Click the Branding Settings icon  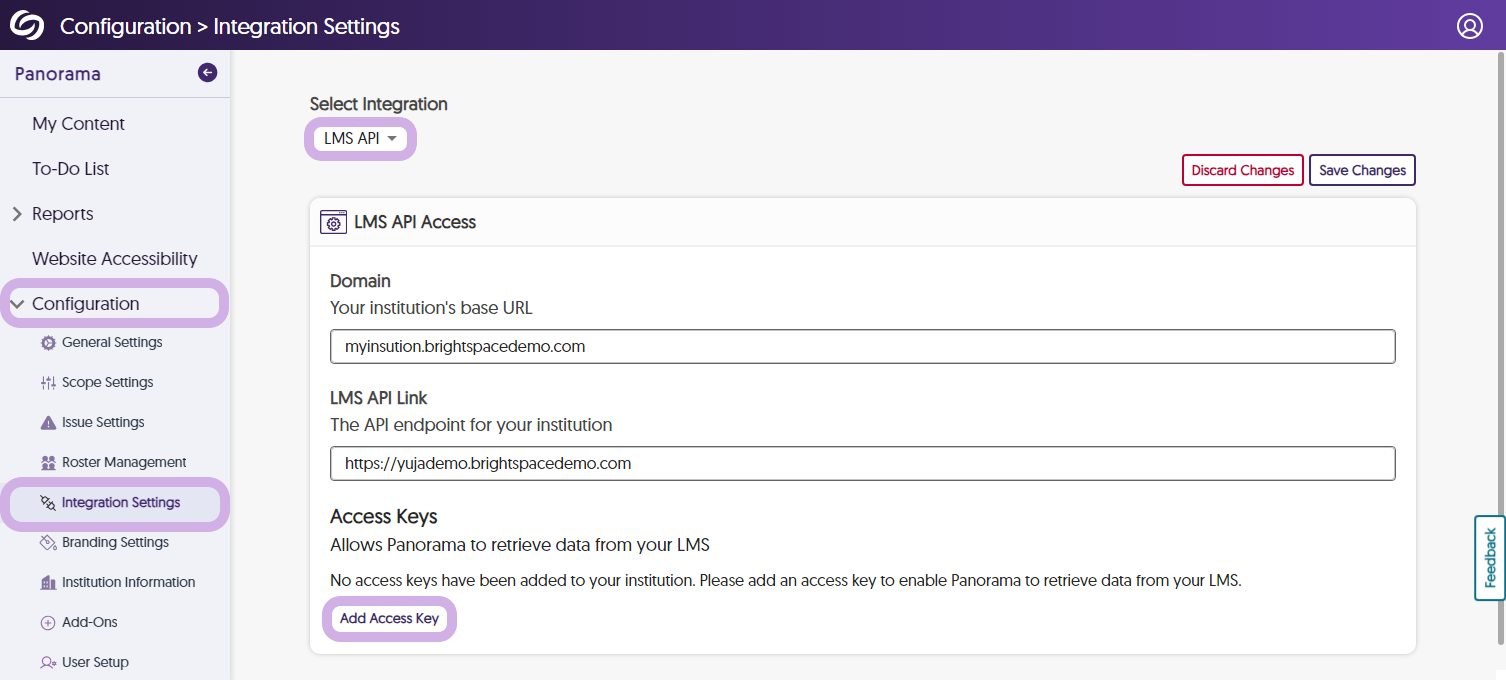(x=48, y=543)
